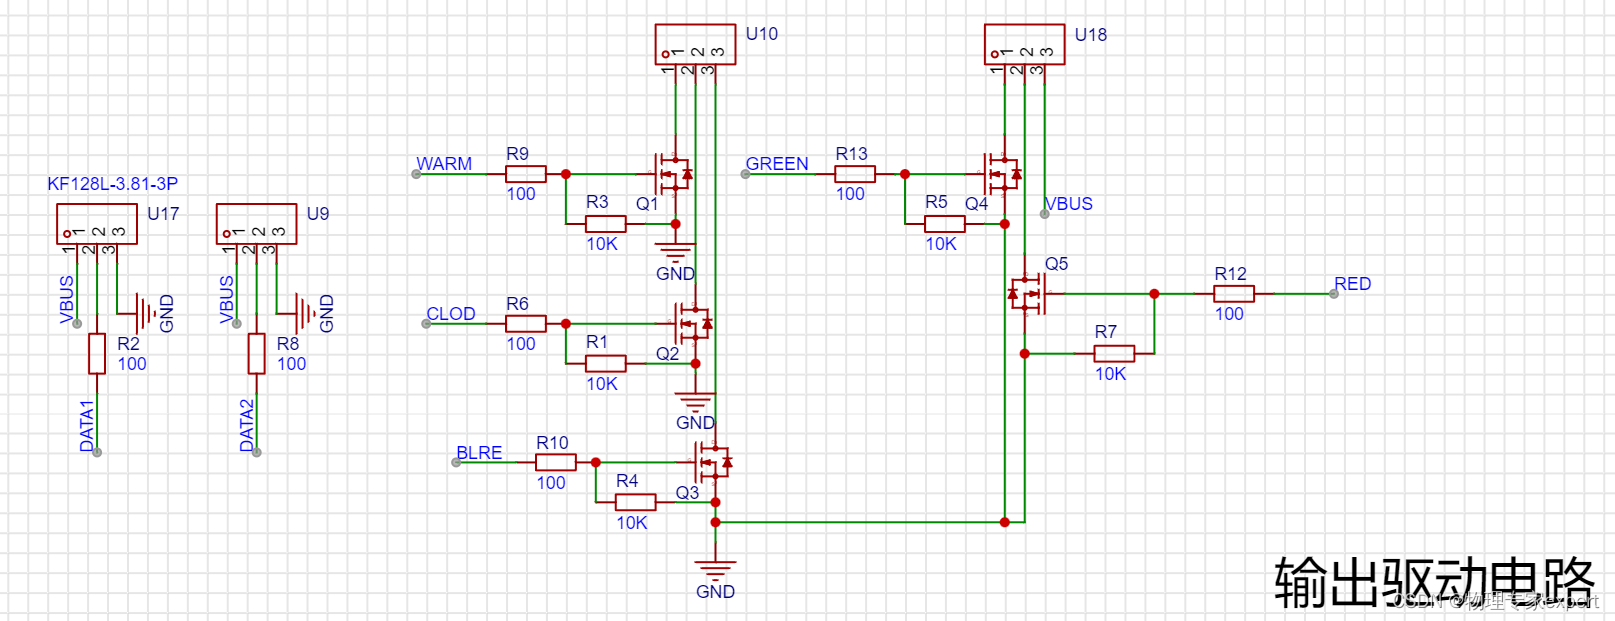
Task: Click the ground symbol below Q2
Action: click(695, 402)
